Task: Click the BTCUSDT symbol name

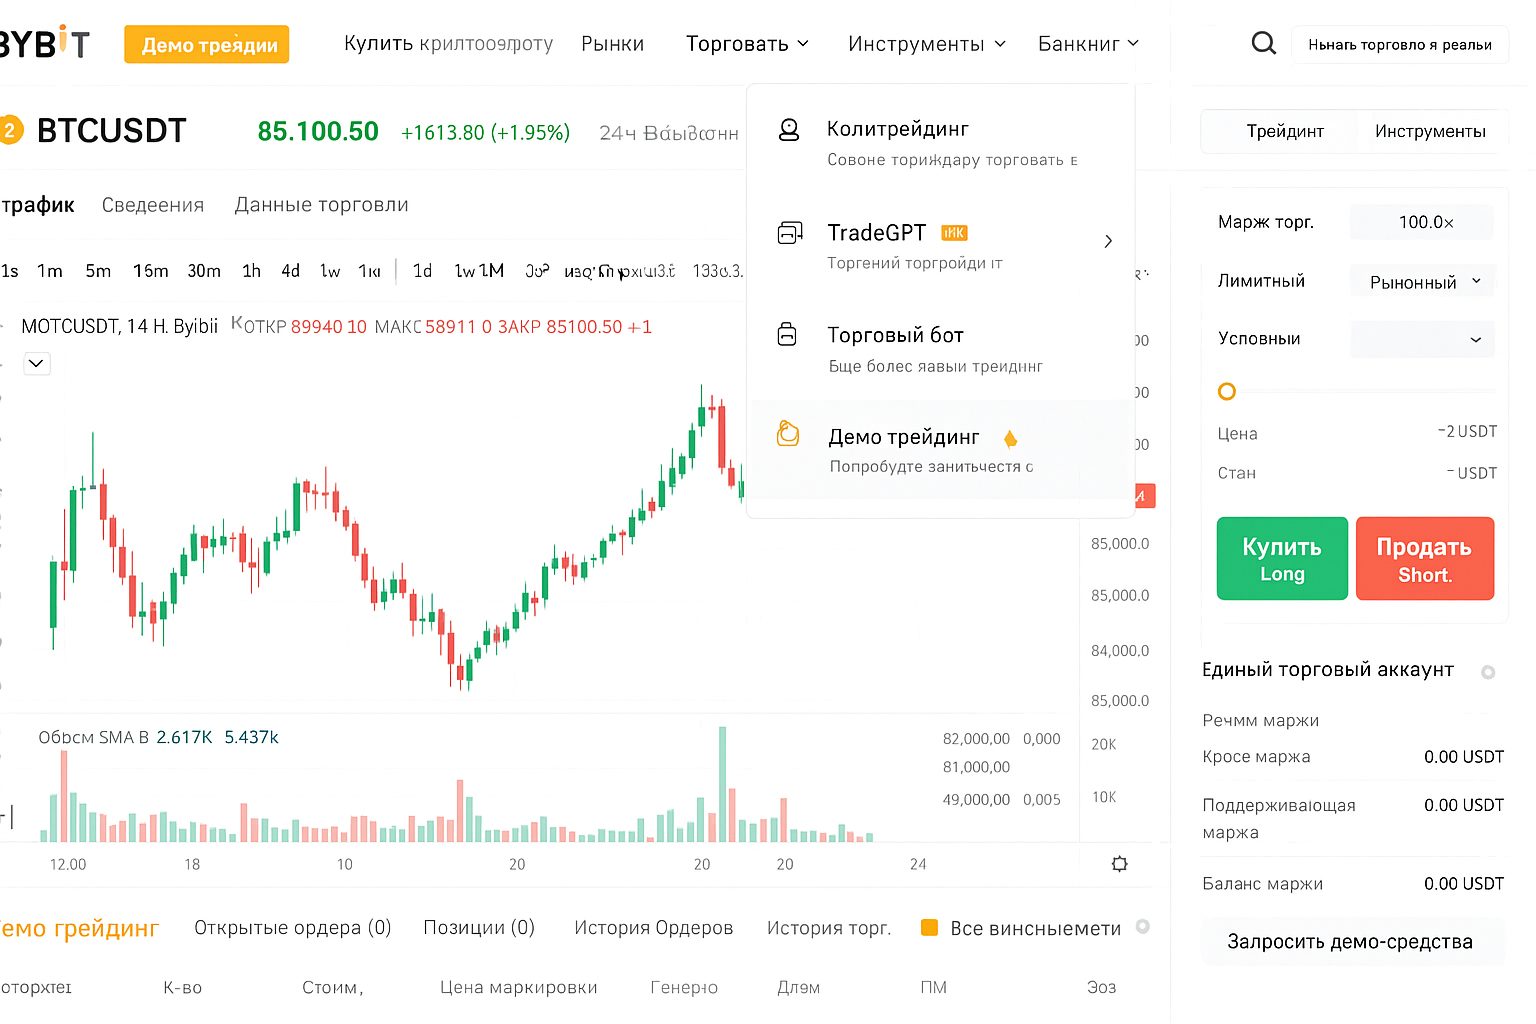Action: point(111,131)
